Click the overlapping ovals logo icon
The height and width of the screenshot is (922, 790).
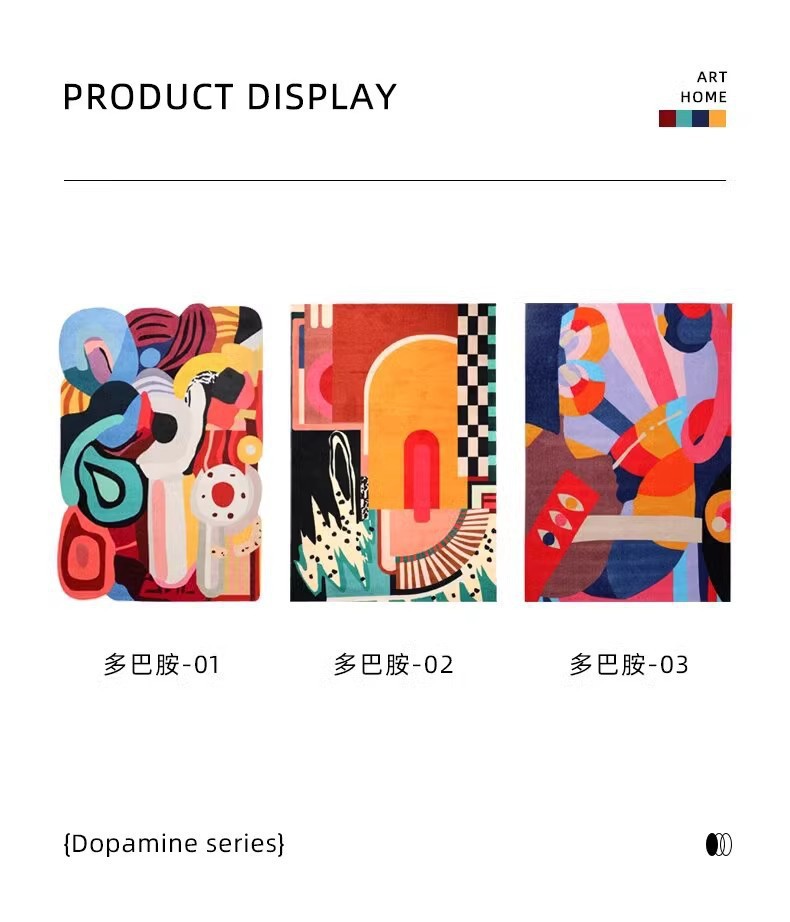[718, 844]
